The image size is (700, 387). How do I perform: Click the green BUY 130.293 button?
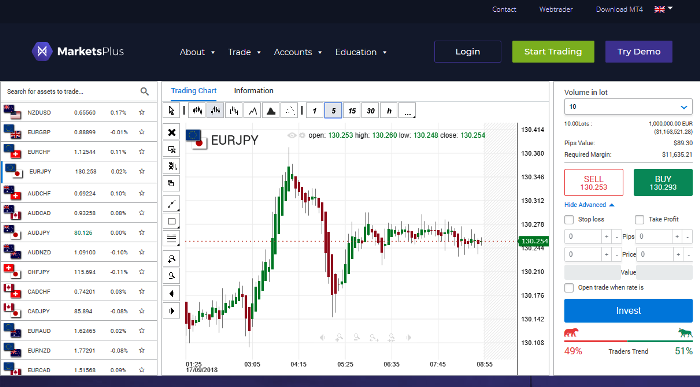coord(663,183)
